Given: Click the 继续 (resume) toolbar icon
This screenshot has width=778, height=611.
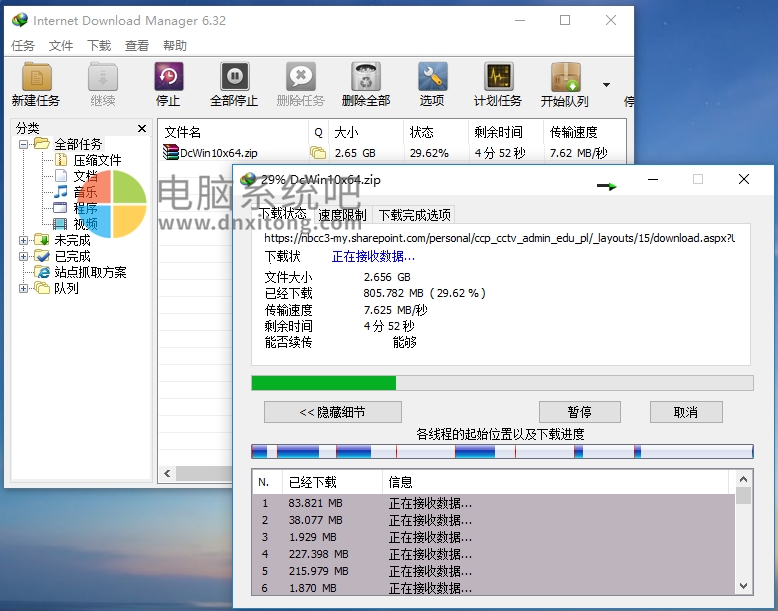Looking at the screenshot, I should 103,77.
